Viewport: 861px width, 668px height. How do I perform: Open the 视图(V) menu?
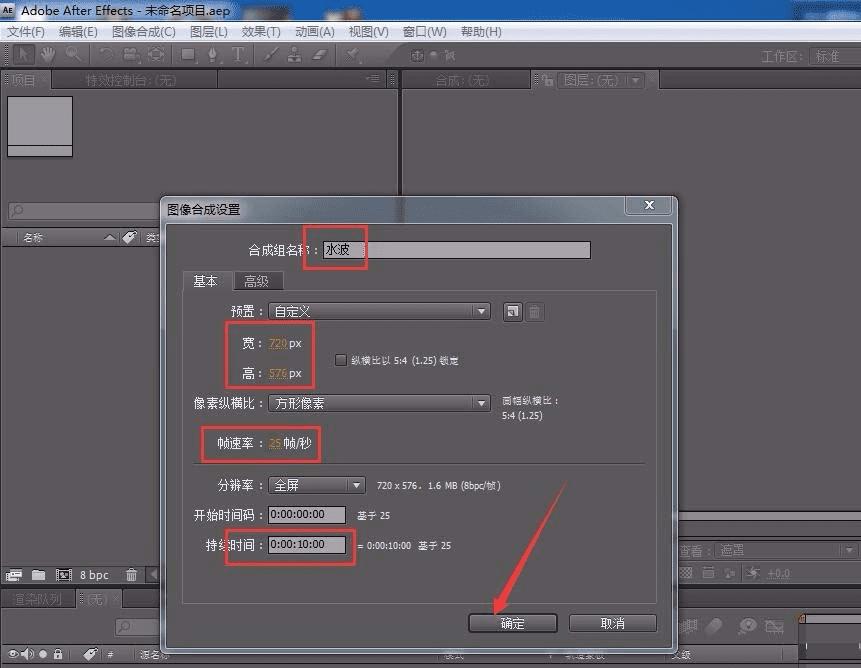coord(368,32)
